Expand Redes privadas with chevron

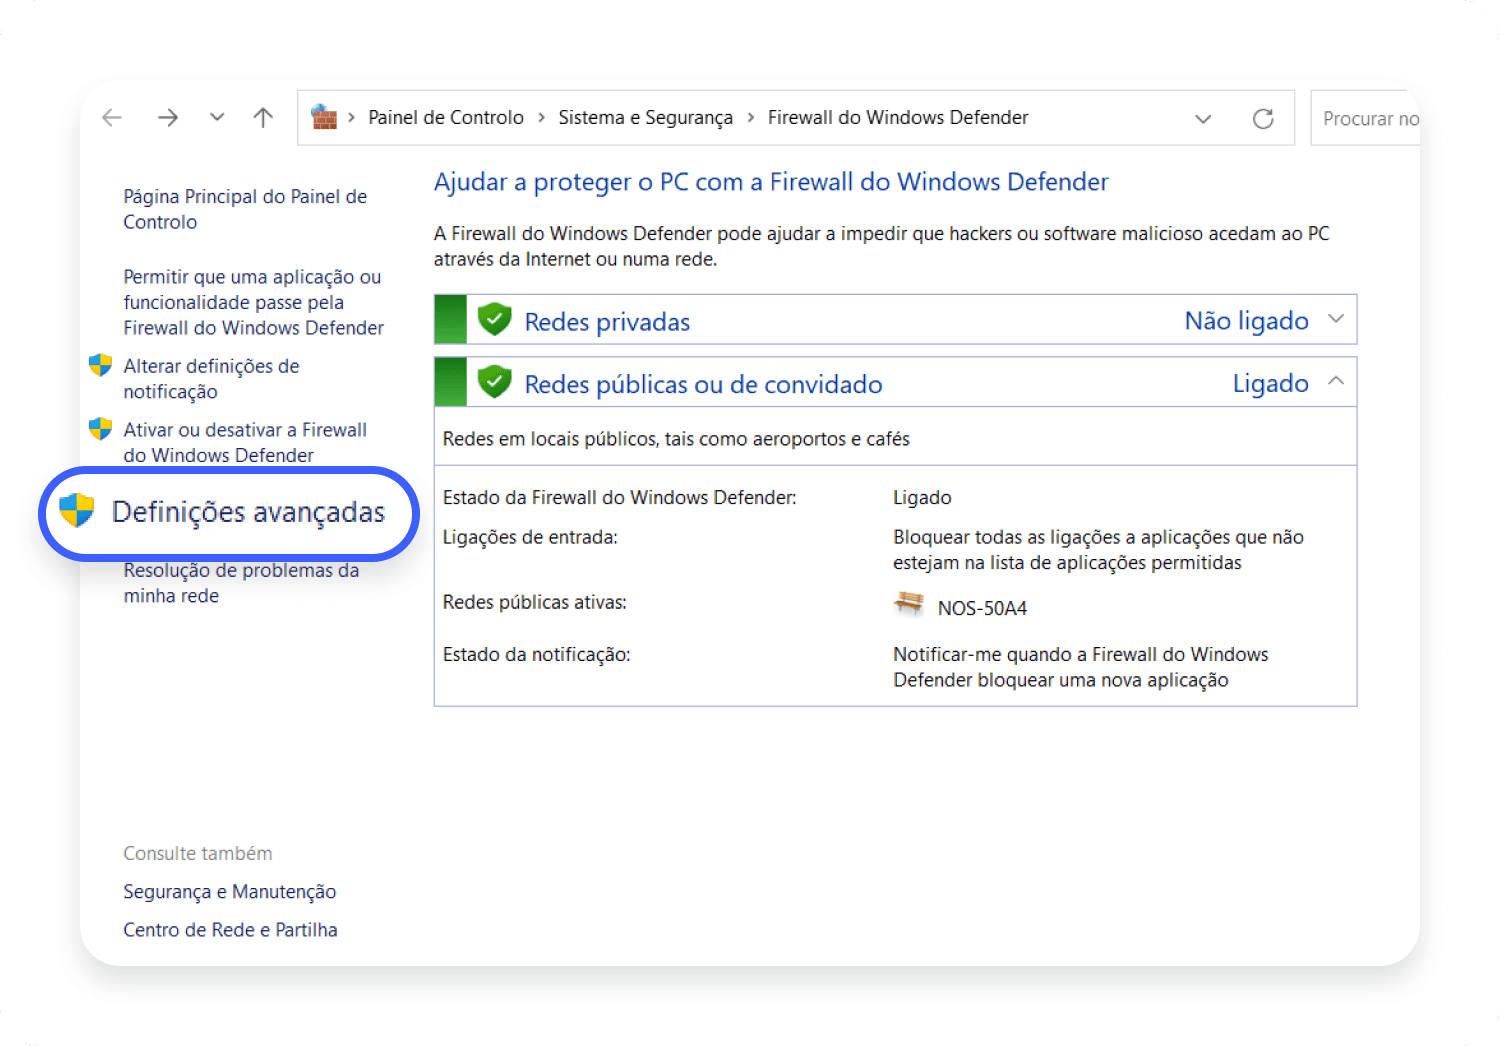(x=1336, y=319)
